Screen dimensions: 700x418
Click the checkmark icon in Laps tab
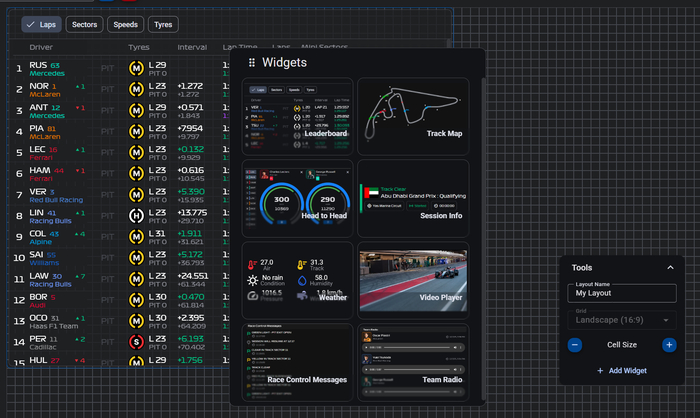tap(30, 25)
